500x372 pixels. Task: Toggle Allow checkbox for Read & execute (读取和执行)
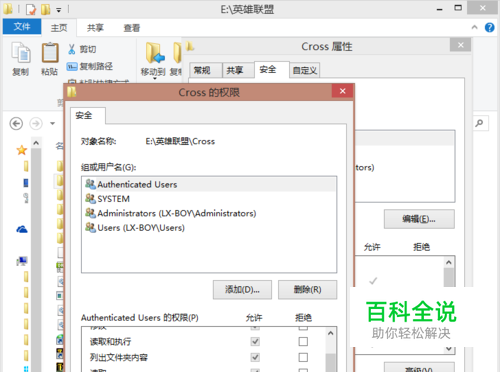(255, 341)
